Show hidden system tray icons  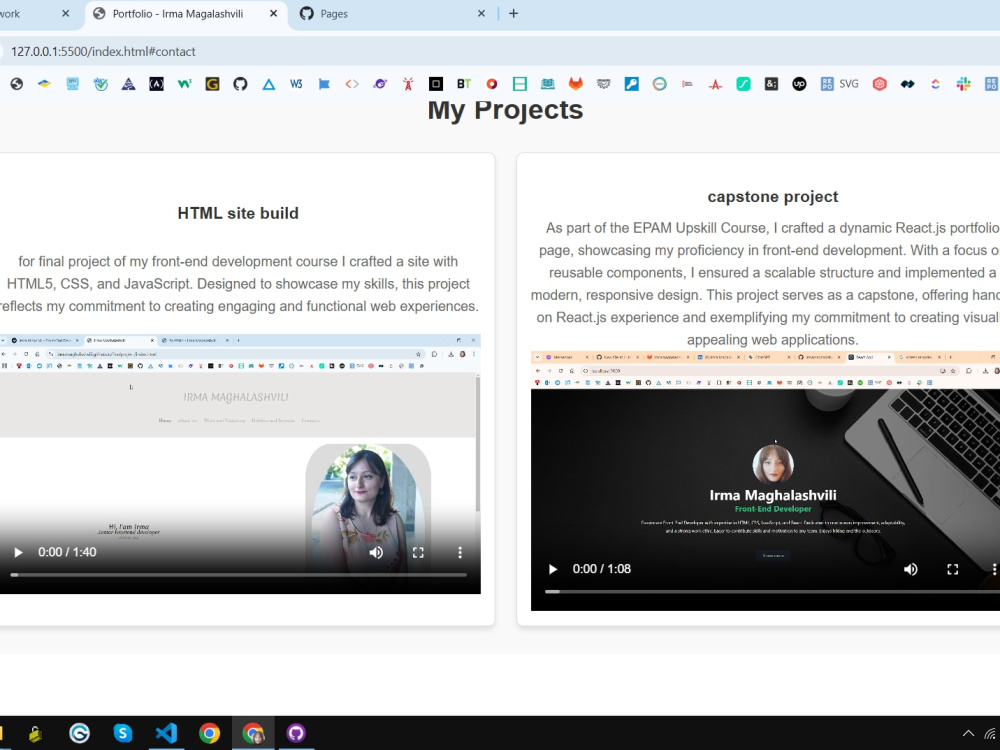[968, 733]
